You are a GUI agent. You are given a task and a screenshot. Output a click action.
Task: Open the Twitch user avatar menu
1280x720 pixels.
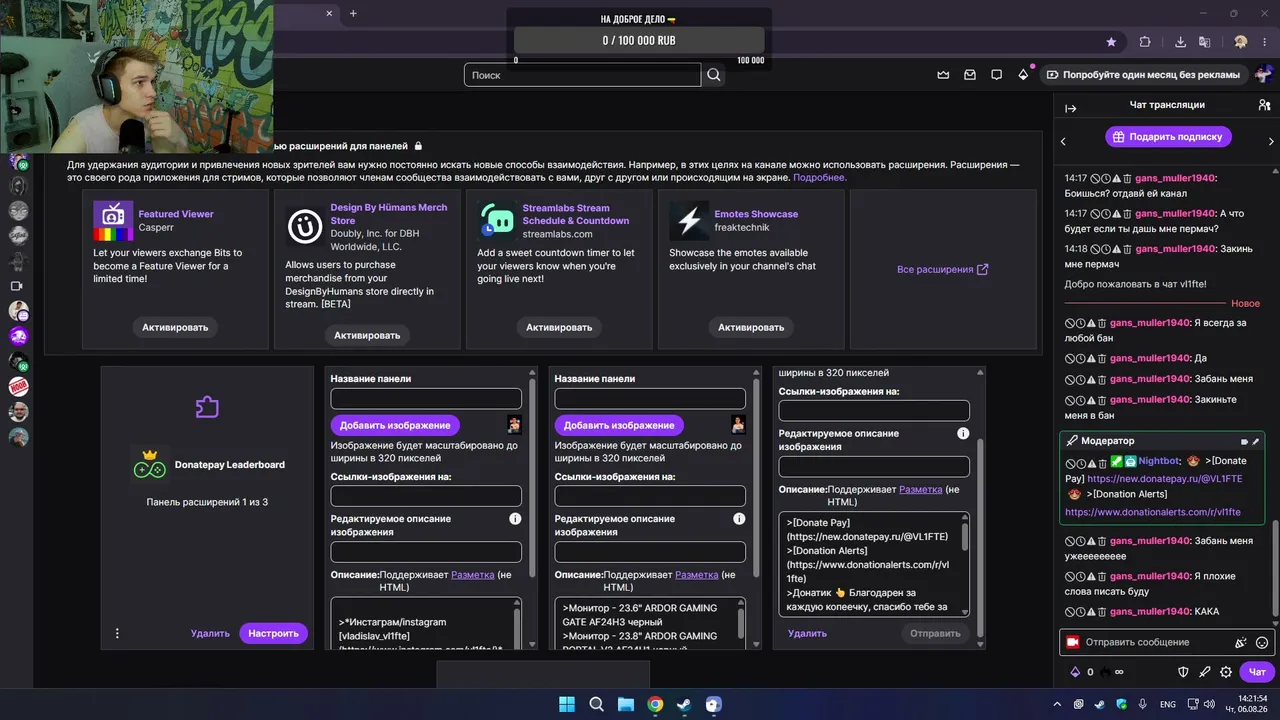(x=1263, y=75)
